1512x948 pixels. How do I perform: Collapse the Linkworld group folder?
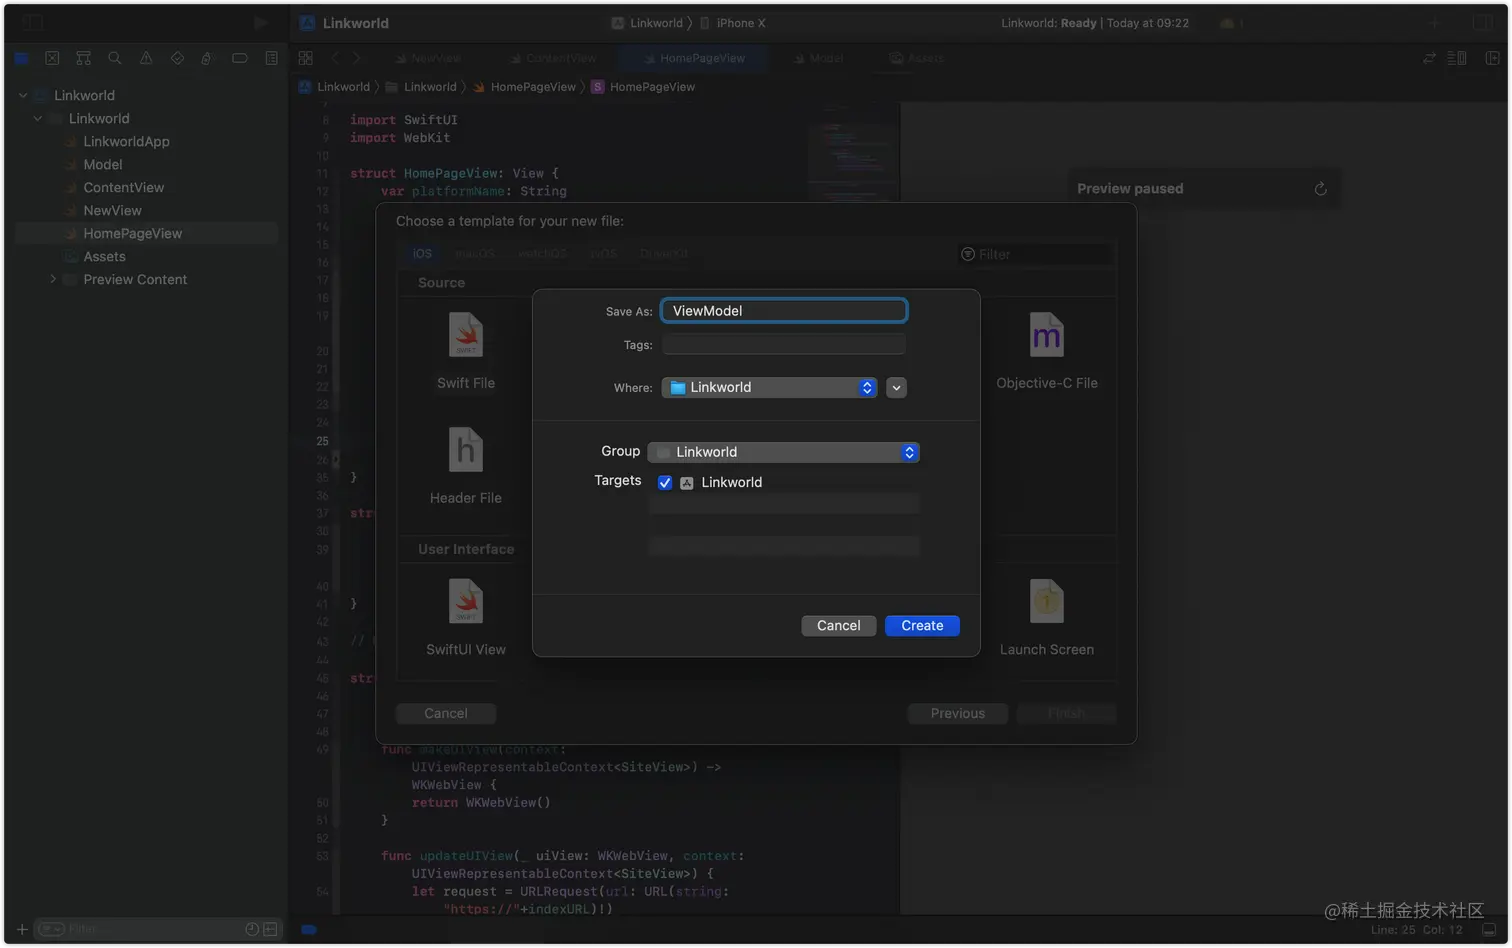click(38, 119)
